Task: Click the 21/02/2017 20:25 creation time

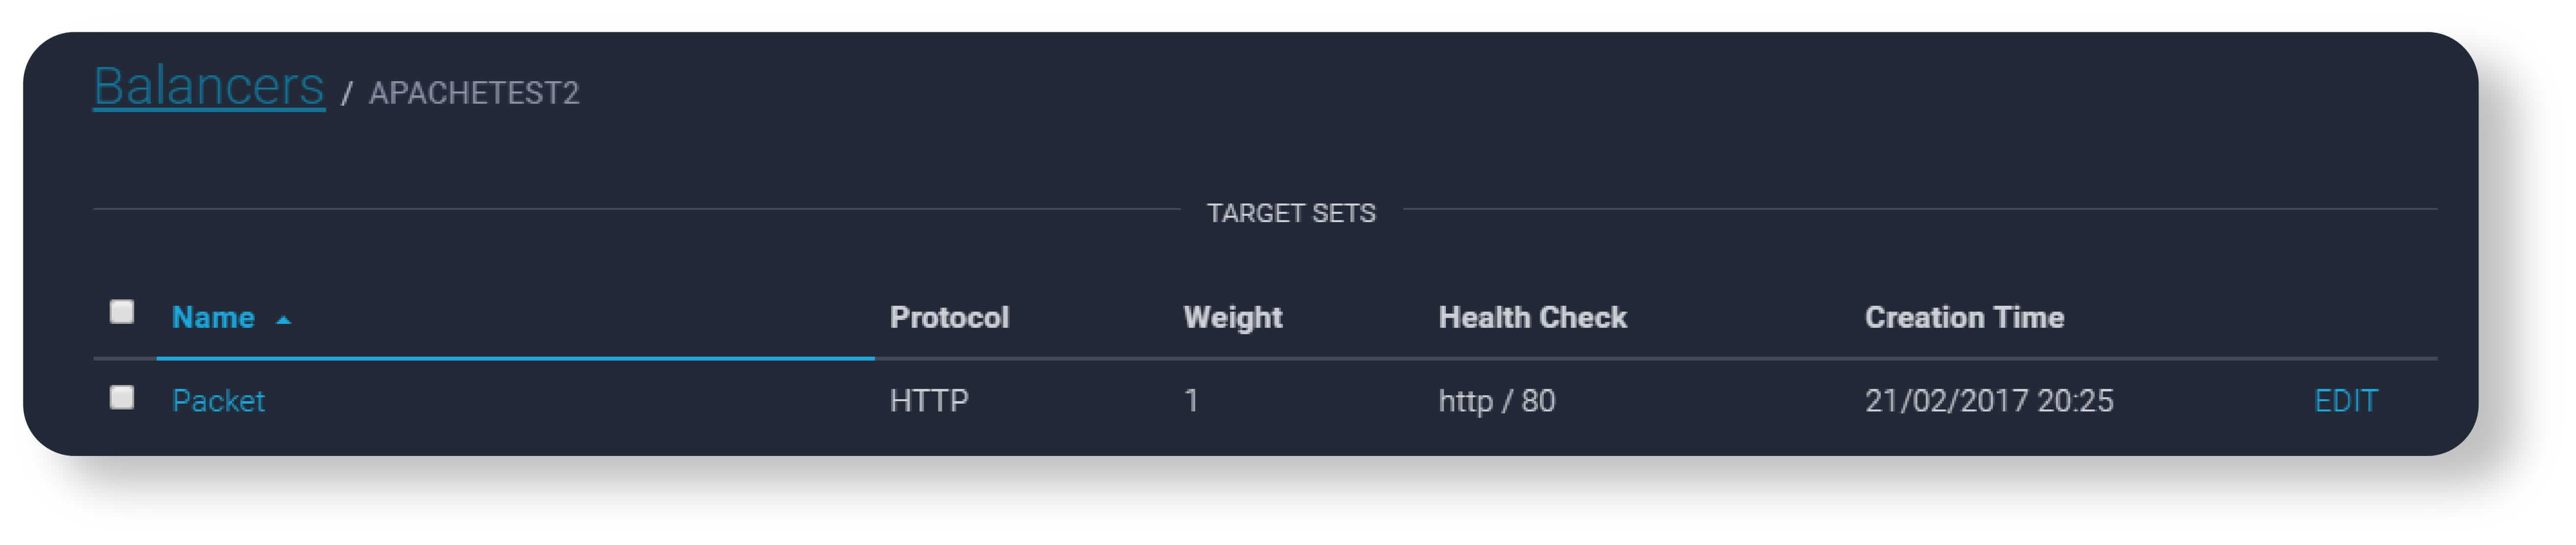Action: click(x=1988, y=401)
